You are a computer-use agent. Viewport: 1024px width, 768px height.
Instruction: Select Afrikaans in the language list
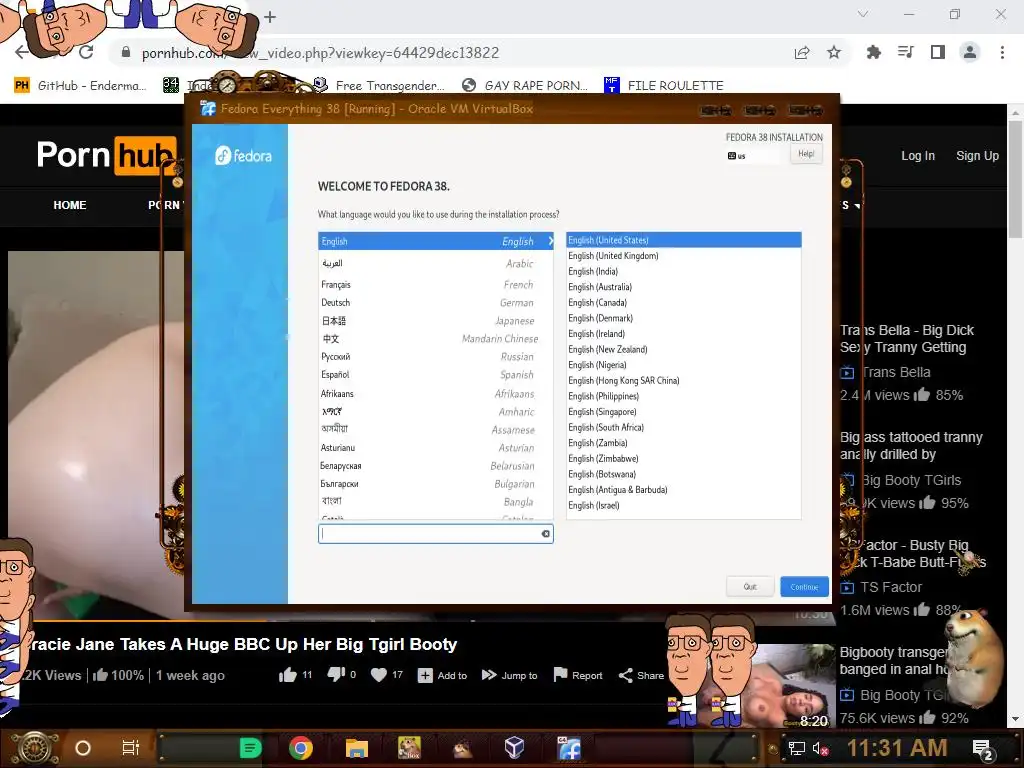pos(436,394)
